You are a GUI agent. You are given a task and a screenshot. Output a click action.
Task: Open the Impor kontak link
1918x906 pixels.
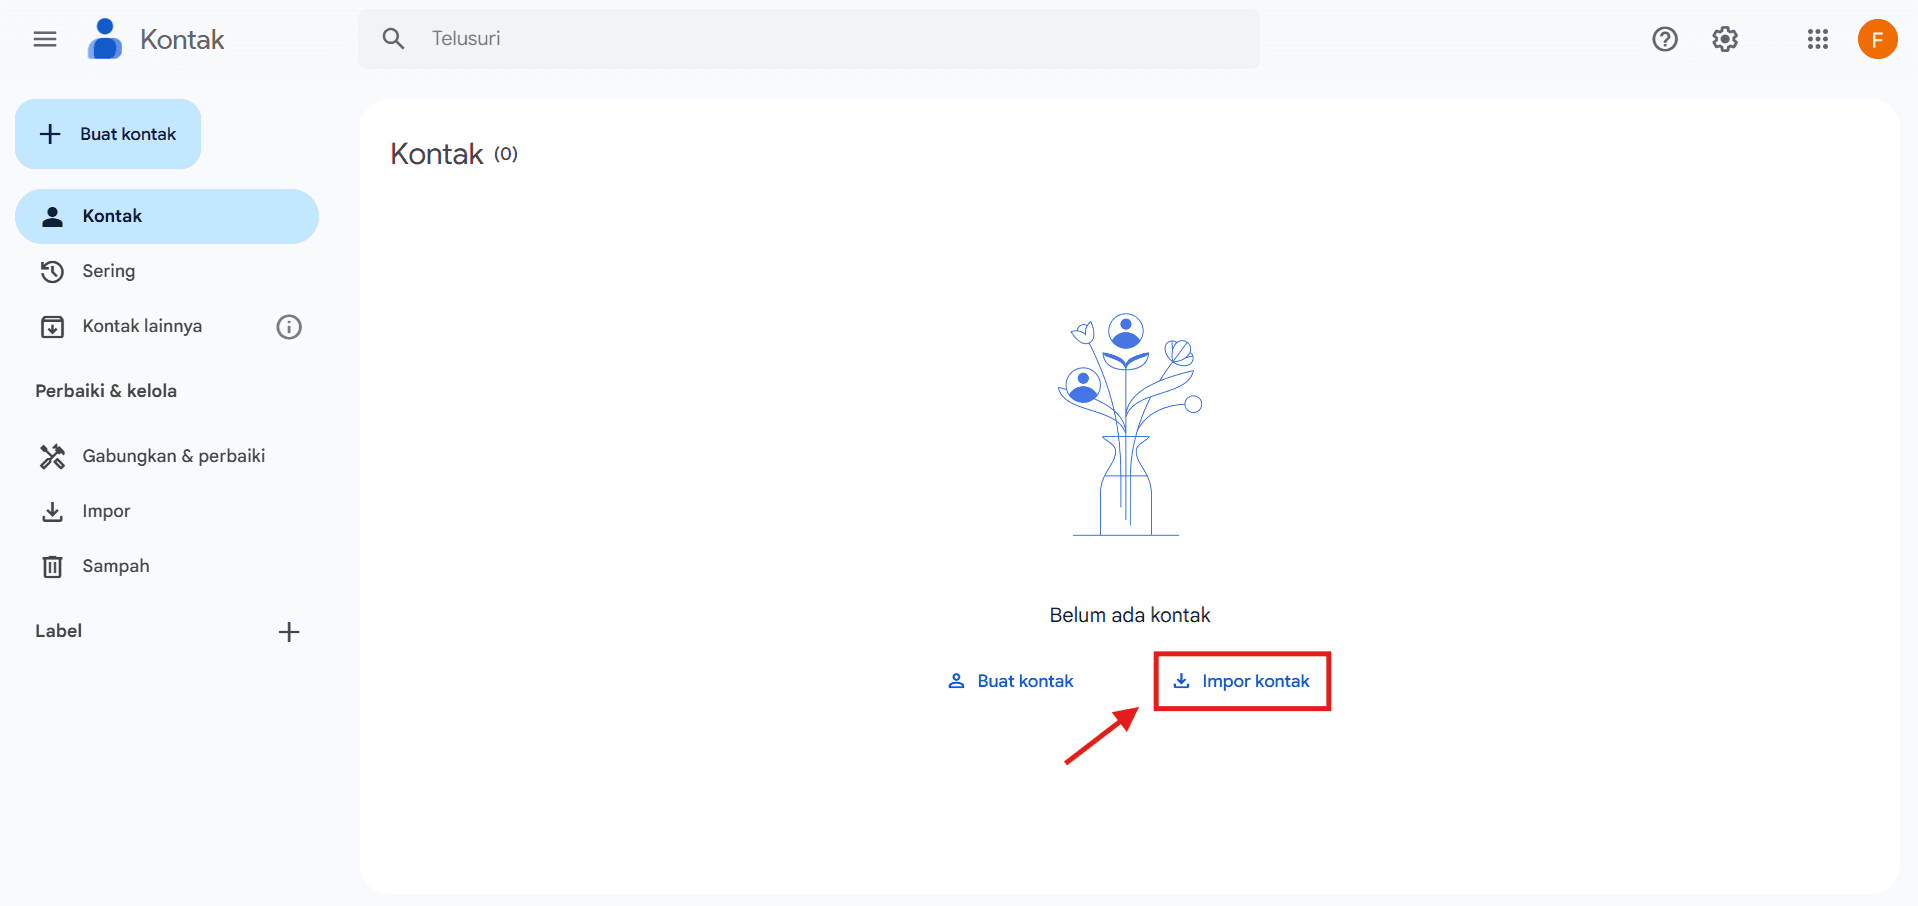(x=1242, y=681)
